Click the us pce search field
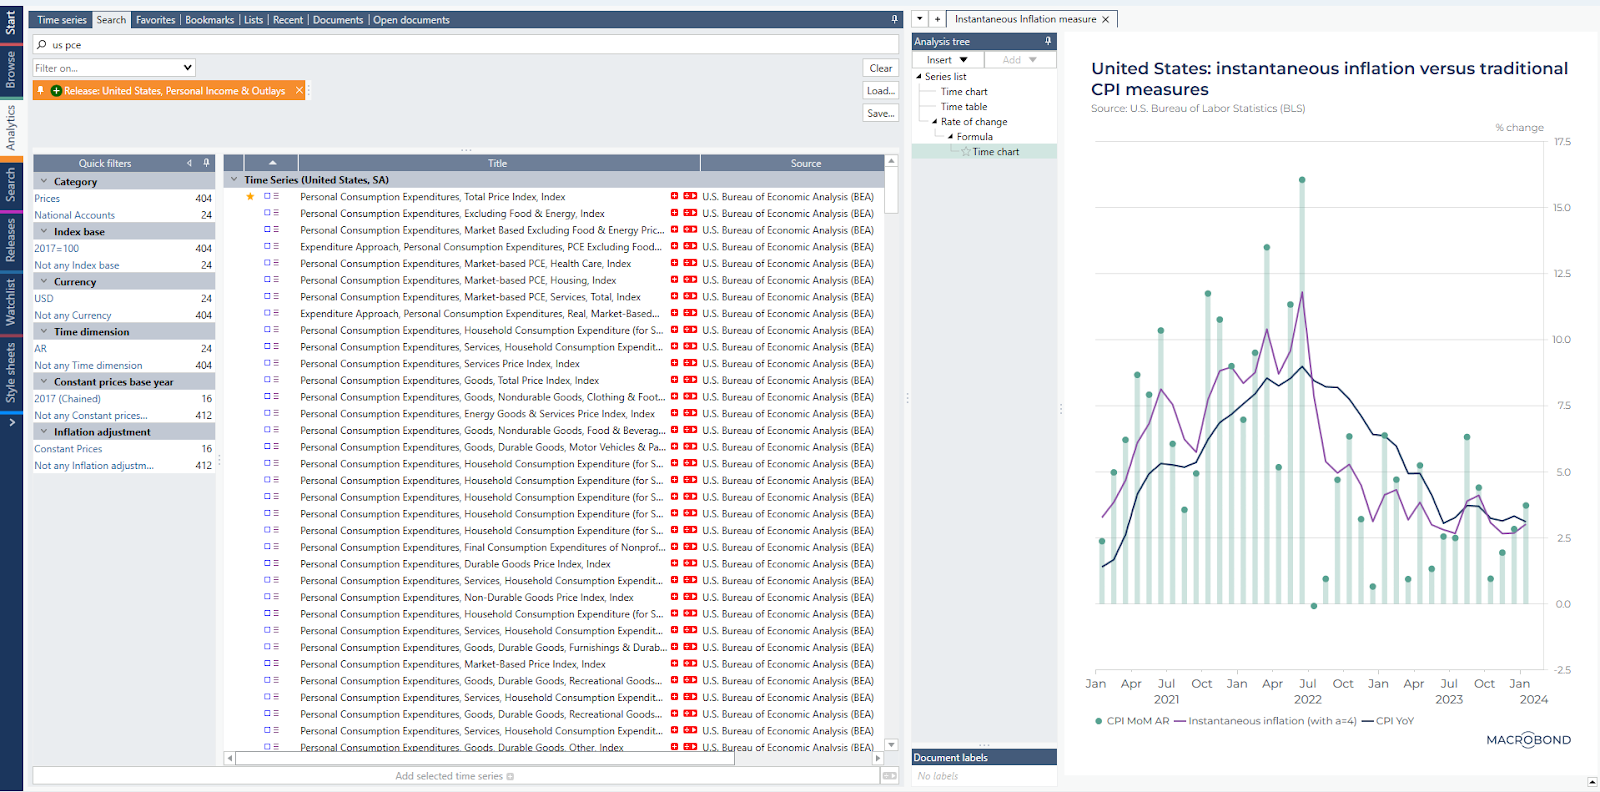 (x=466, y=45)
